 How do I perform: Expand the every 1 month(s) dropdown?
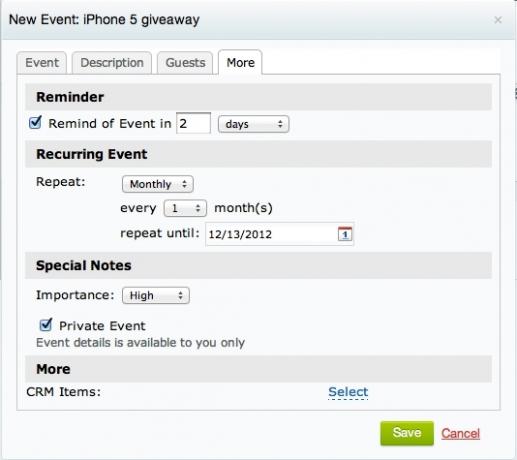tap(185, 209)
